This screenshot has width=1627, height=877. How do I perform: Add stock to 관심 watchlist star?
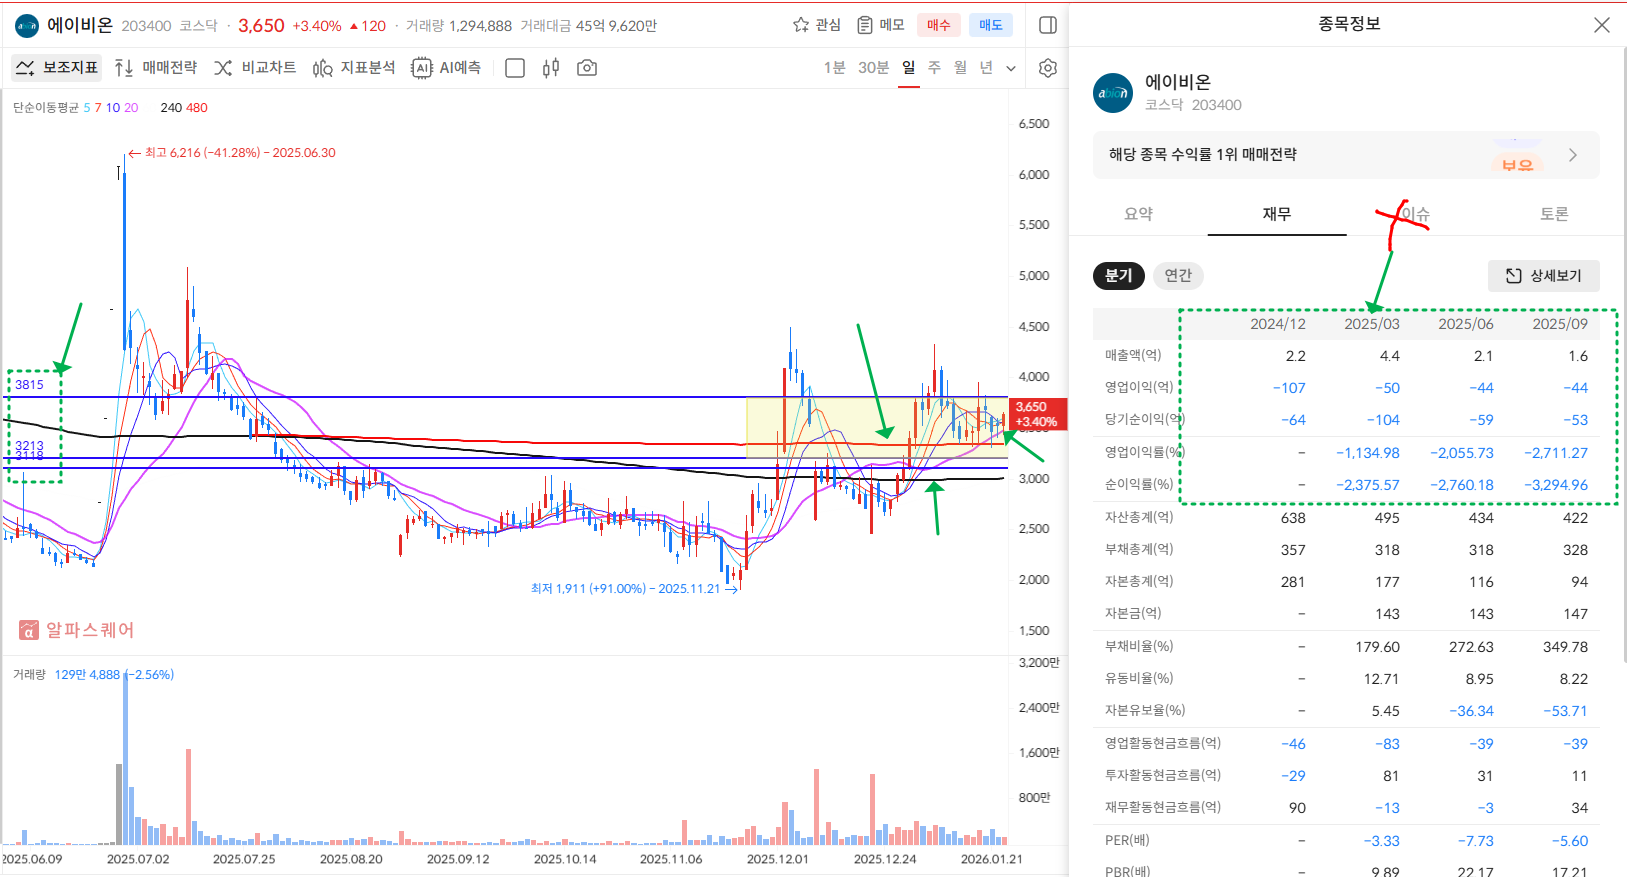(x=817, y=25)
